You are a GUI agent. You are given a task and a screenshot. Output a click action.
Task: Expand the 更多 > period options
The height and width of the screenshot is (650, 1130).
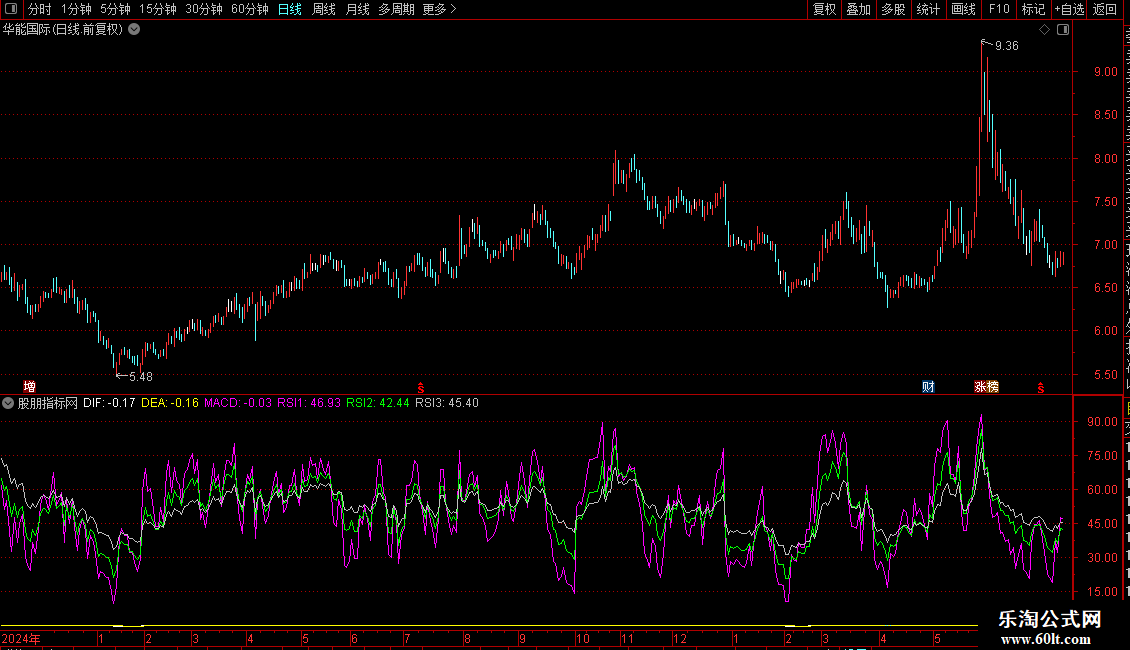point(440,9)
